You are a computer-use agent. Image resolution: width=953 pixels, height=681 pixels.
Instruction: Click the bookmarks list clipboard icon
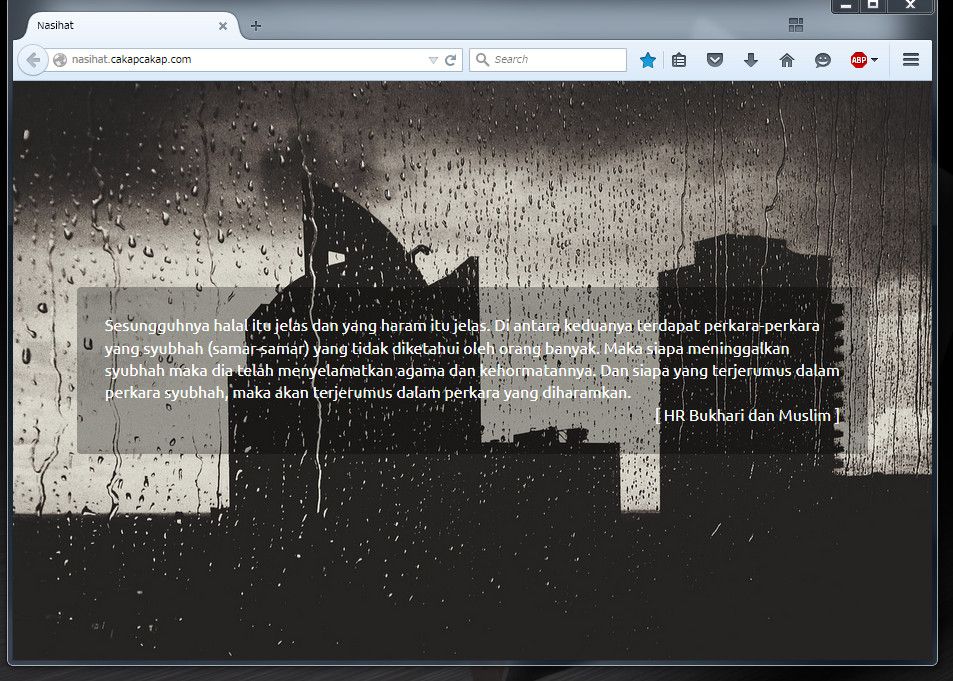679,60
